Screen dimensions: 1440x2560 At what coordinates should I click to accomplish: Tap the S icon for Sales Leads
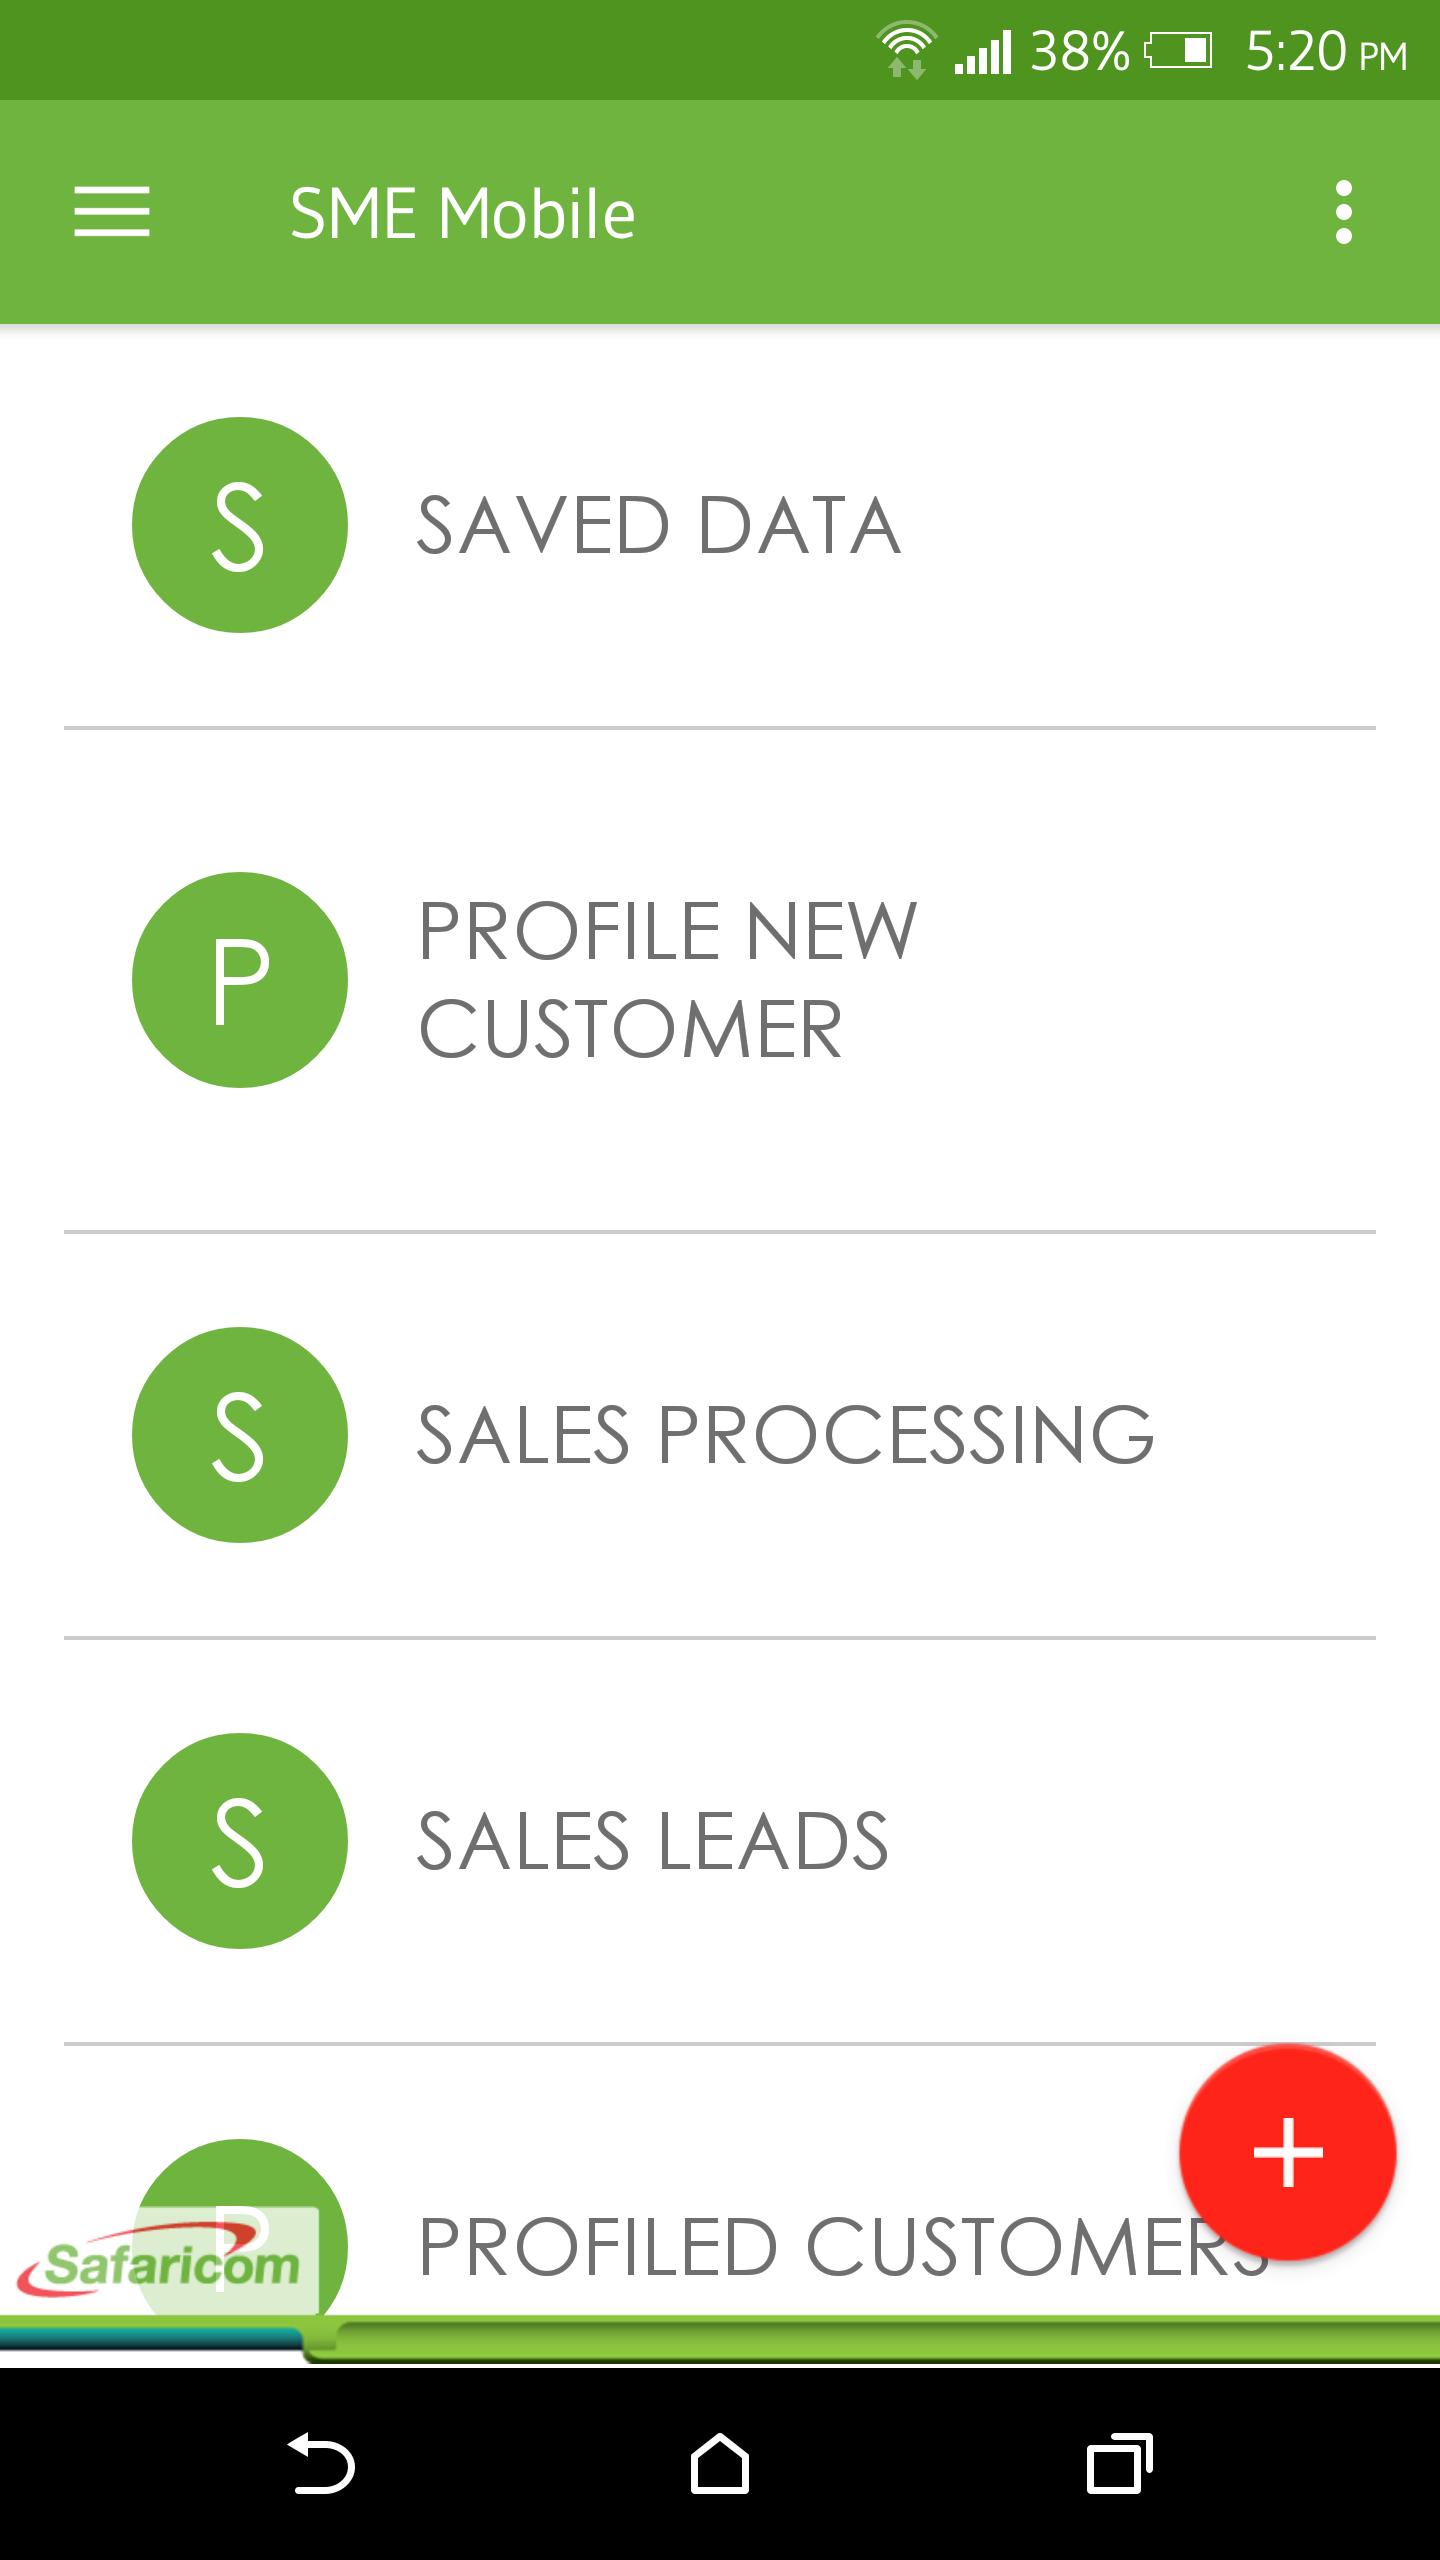[240, 1841]
